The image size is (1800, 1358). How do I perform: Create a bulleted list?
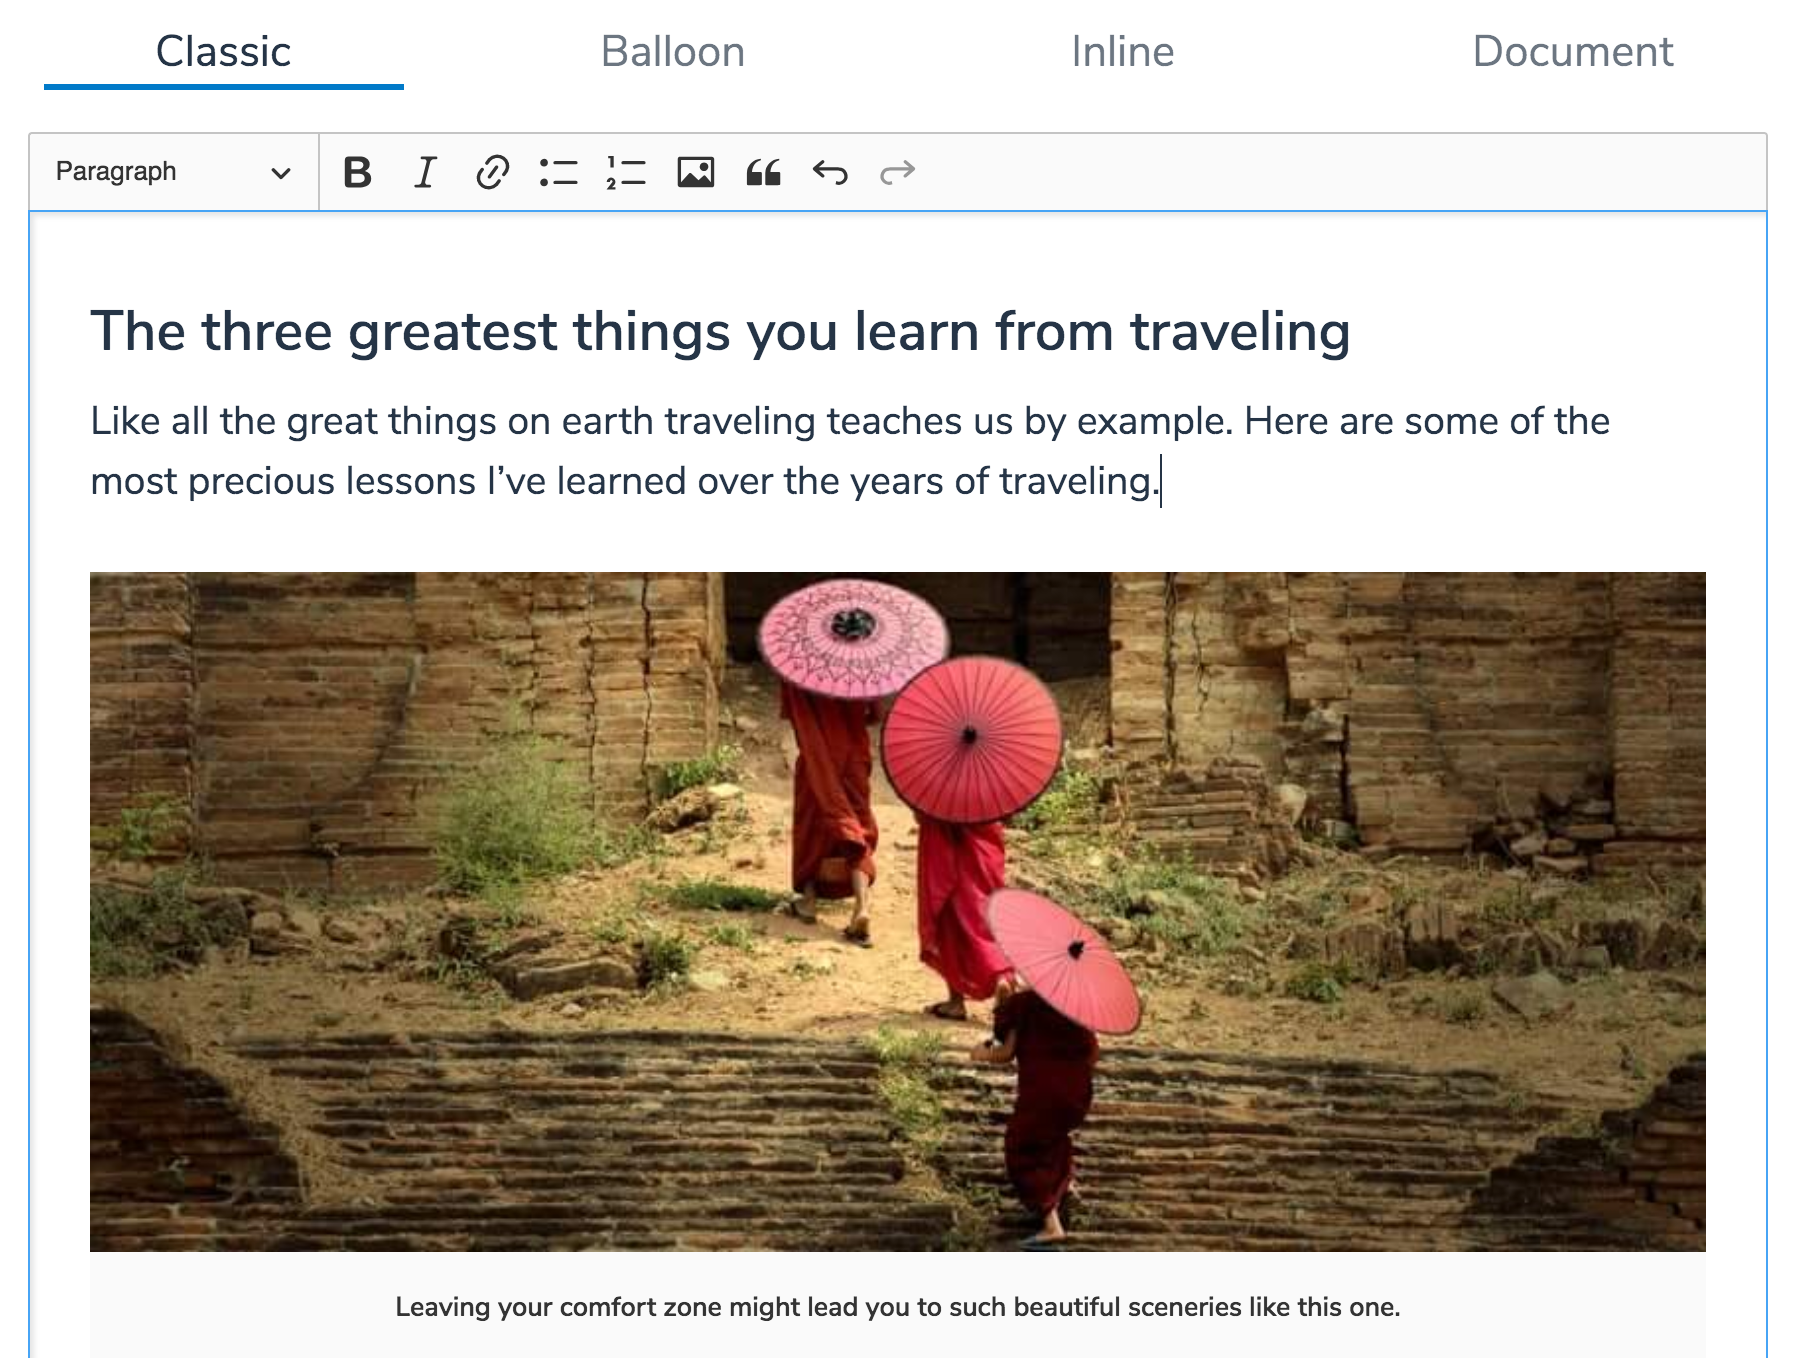point(559,173)
